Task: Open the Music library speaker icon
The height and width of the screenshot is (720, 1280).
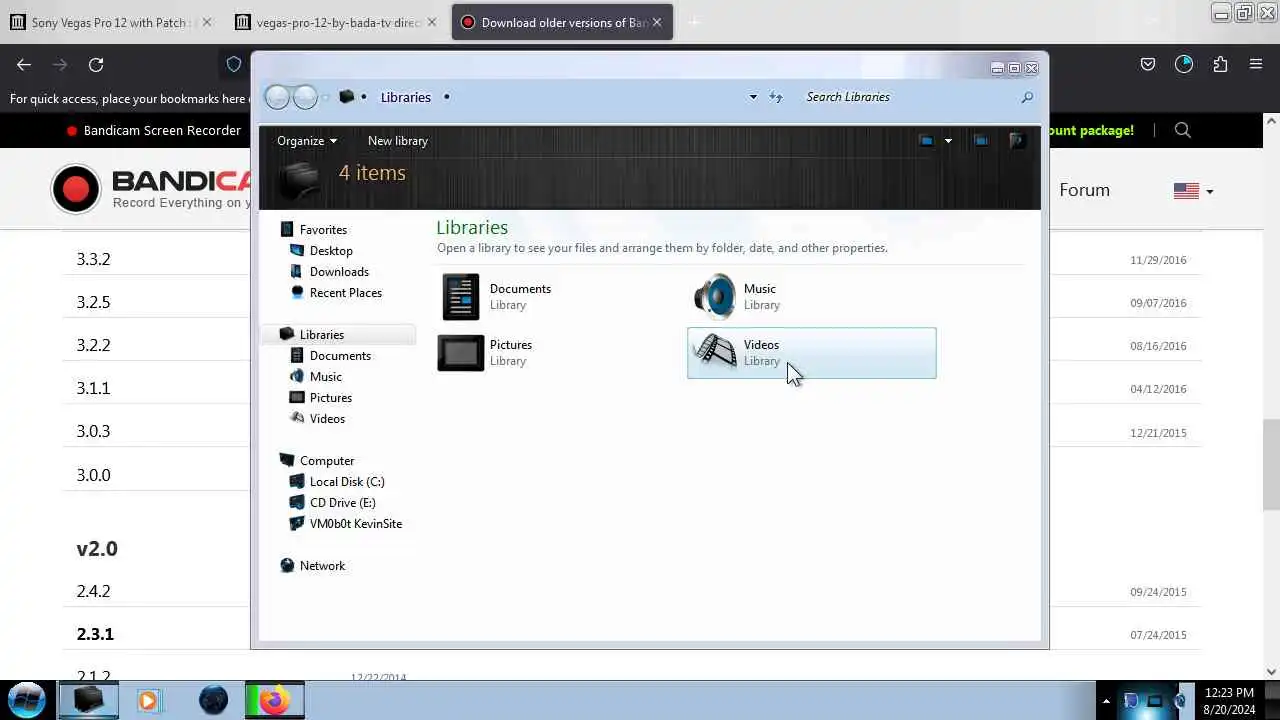Action: 715,297
